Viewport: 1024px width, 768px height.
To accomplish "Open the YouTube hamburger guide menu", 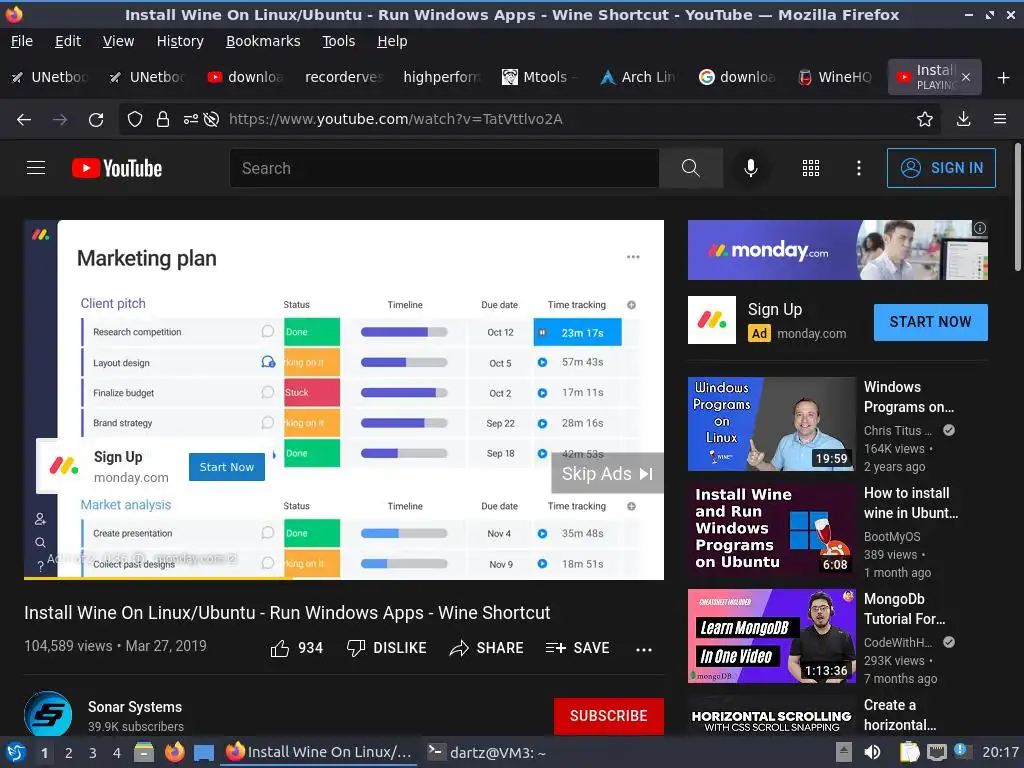I will (36, 168).
